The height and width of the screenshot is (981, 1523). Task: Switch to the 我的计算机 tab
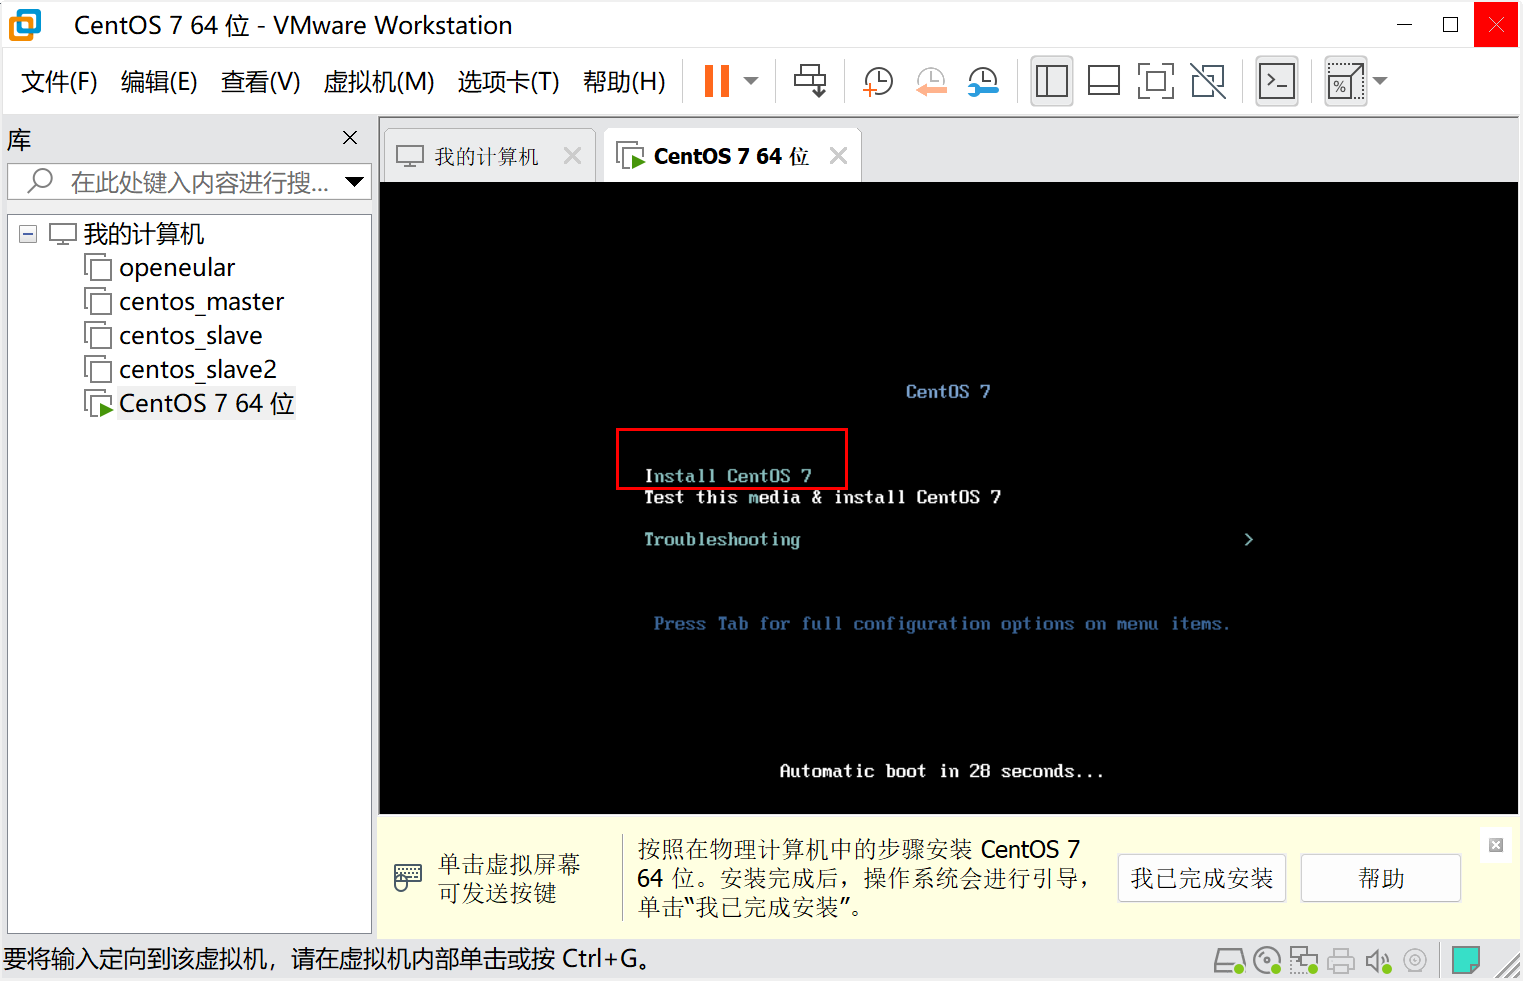click(x=487, y=156)
